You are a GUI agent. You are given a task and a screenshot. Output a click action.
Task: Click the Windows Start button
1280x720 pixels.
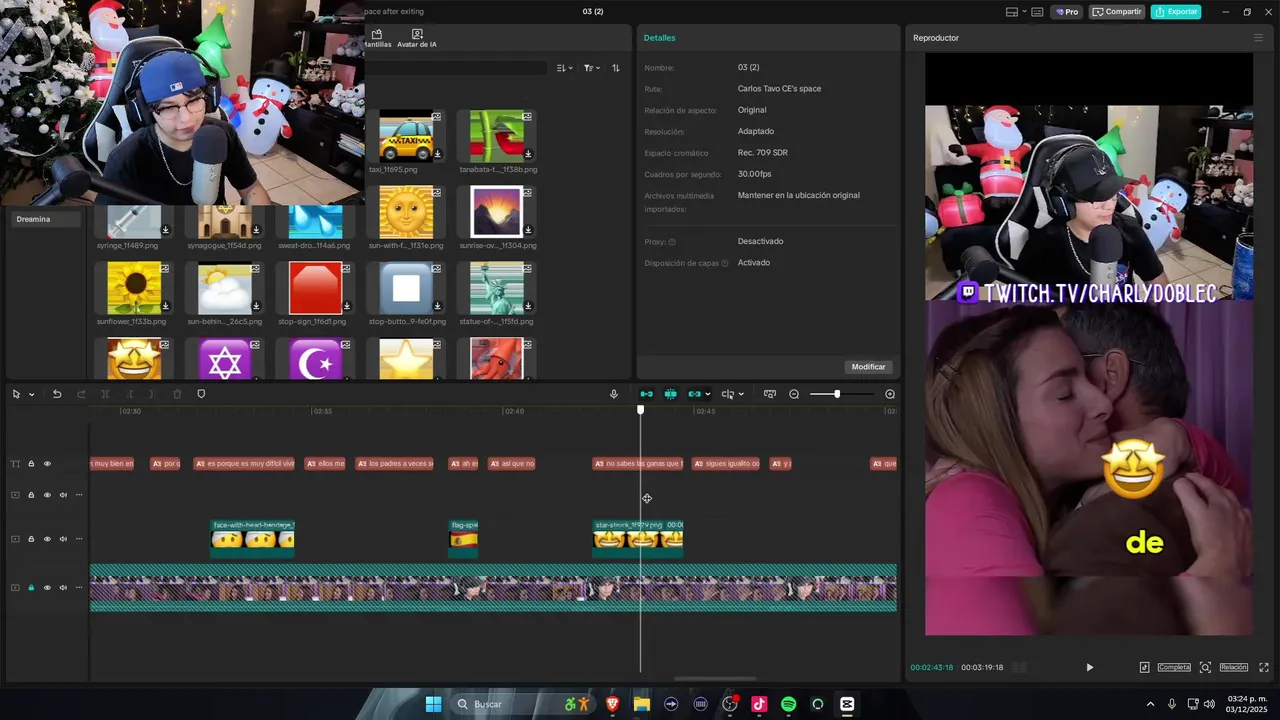(433, 704)
